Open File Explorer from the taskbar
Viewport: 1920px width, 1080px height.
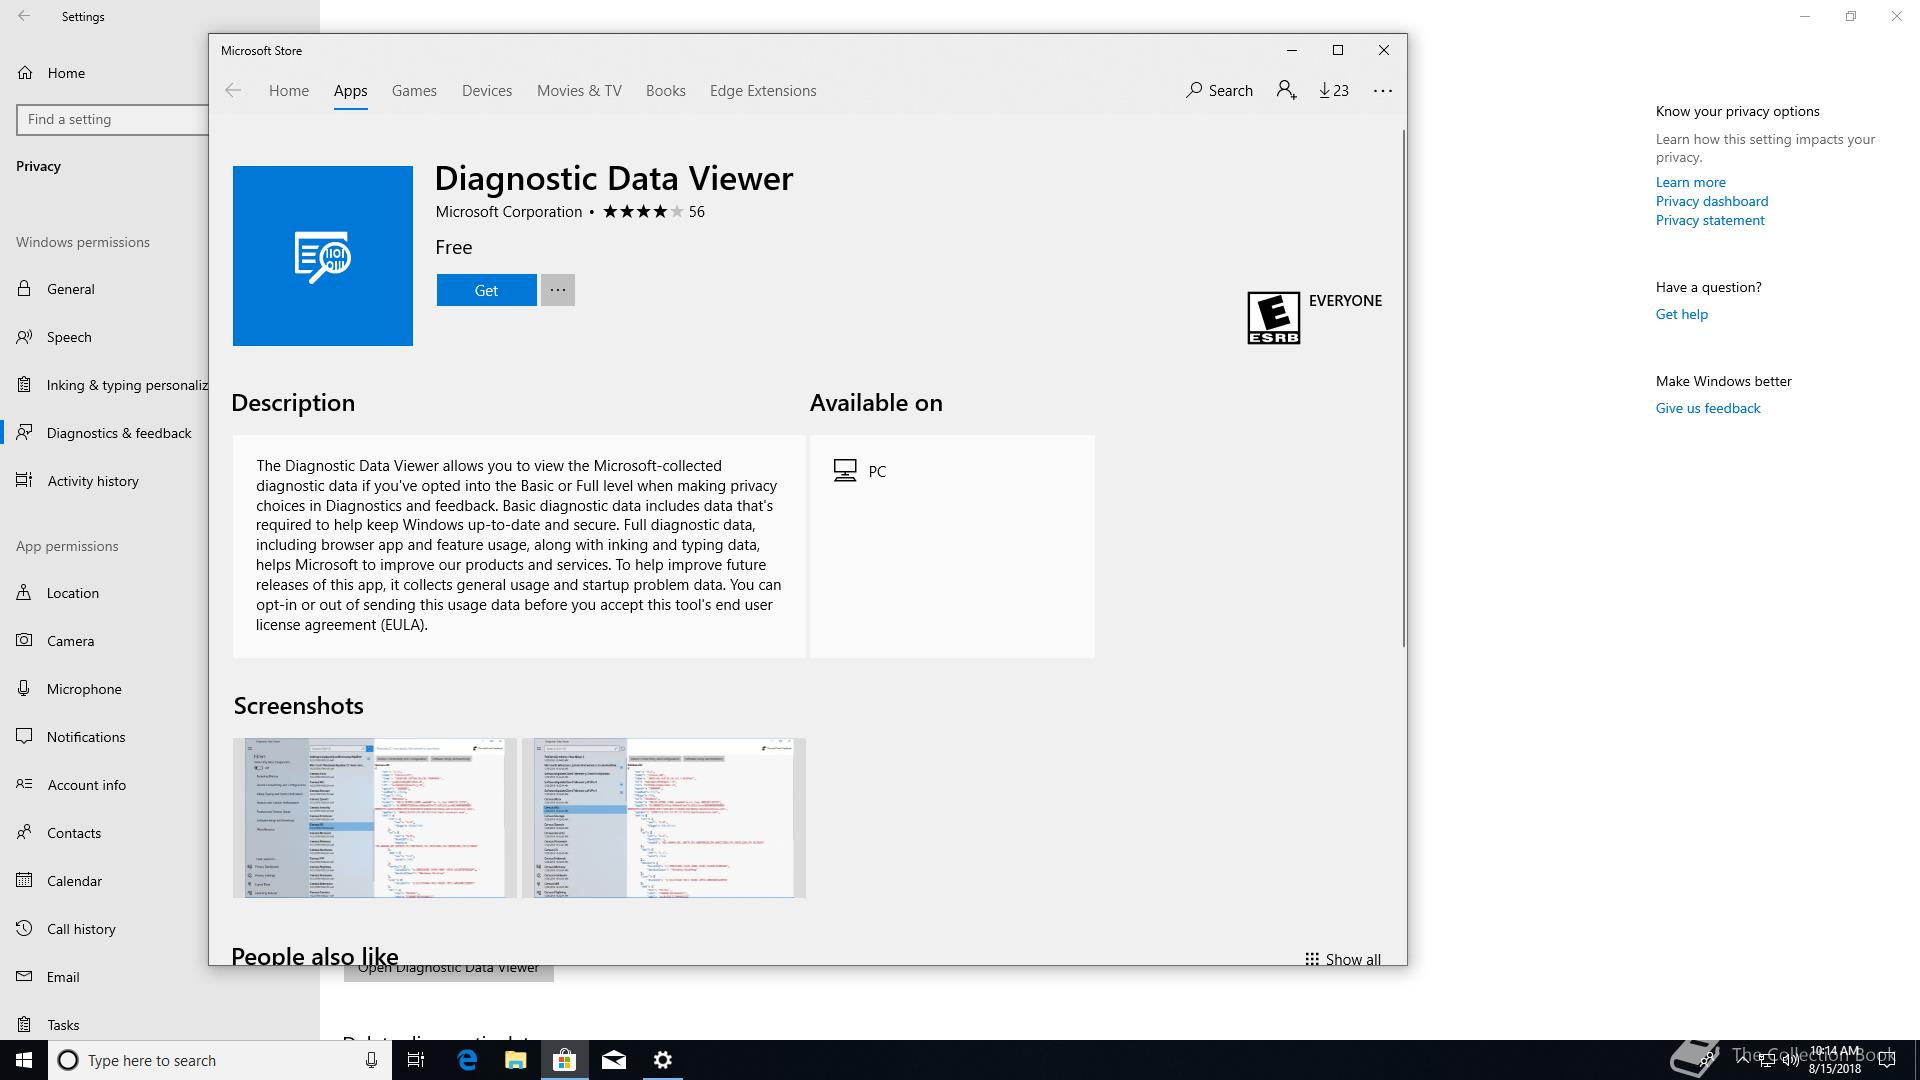516,1060
